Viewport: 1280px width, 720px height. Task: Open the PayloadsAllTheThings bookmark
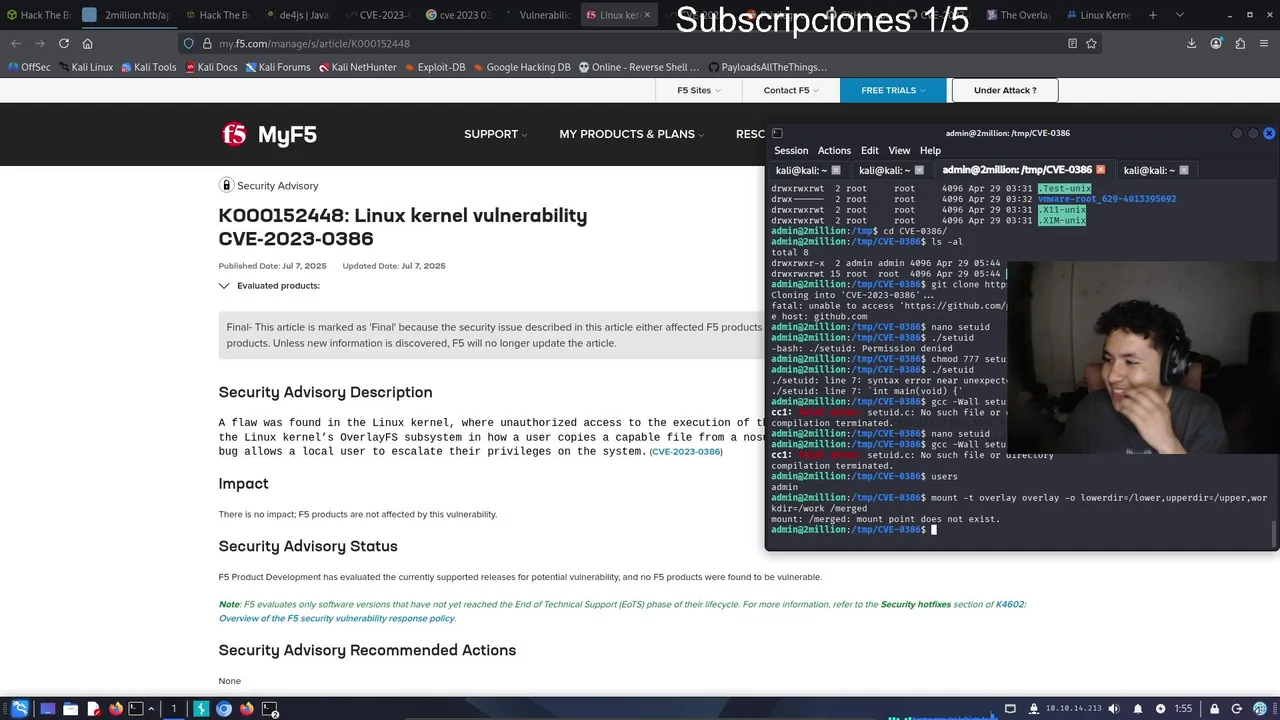(x=767, y=67)
